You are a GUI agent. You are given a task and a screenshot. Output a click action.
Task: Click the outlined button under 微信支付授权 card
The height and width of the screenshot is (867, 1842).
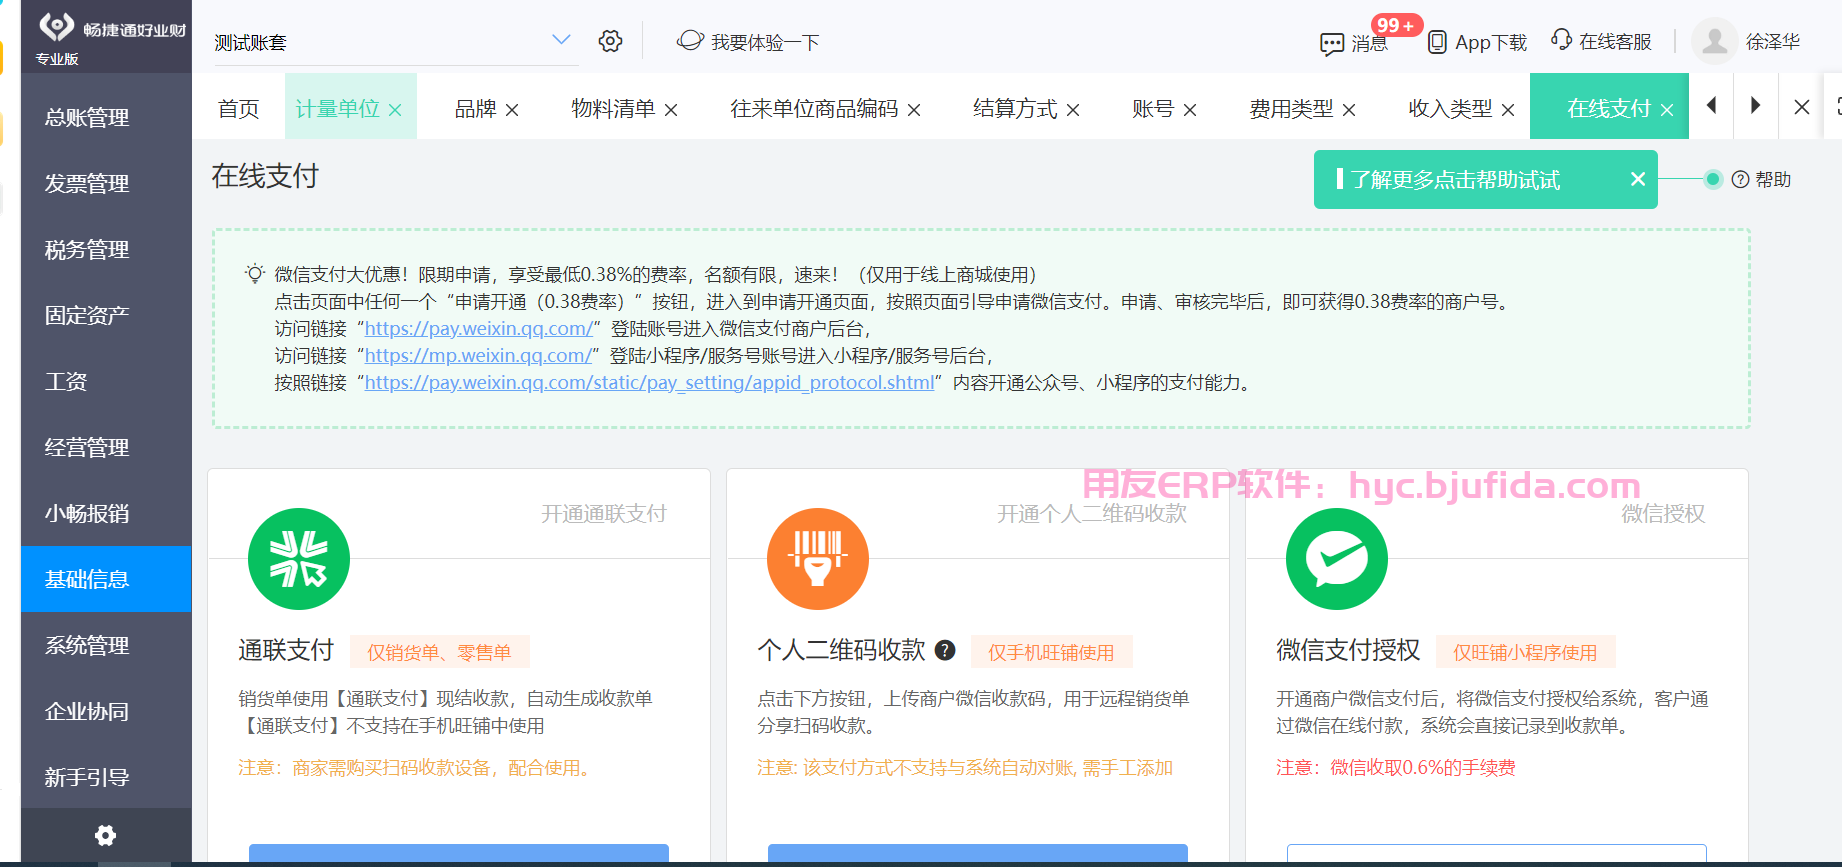pyautogui.click(x=1496, y=854)
